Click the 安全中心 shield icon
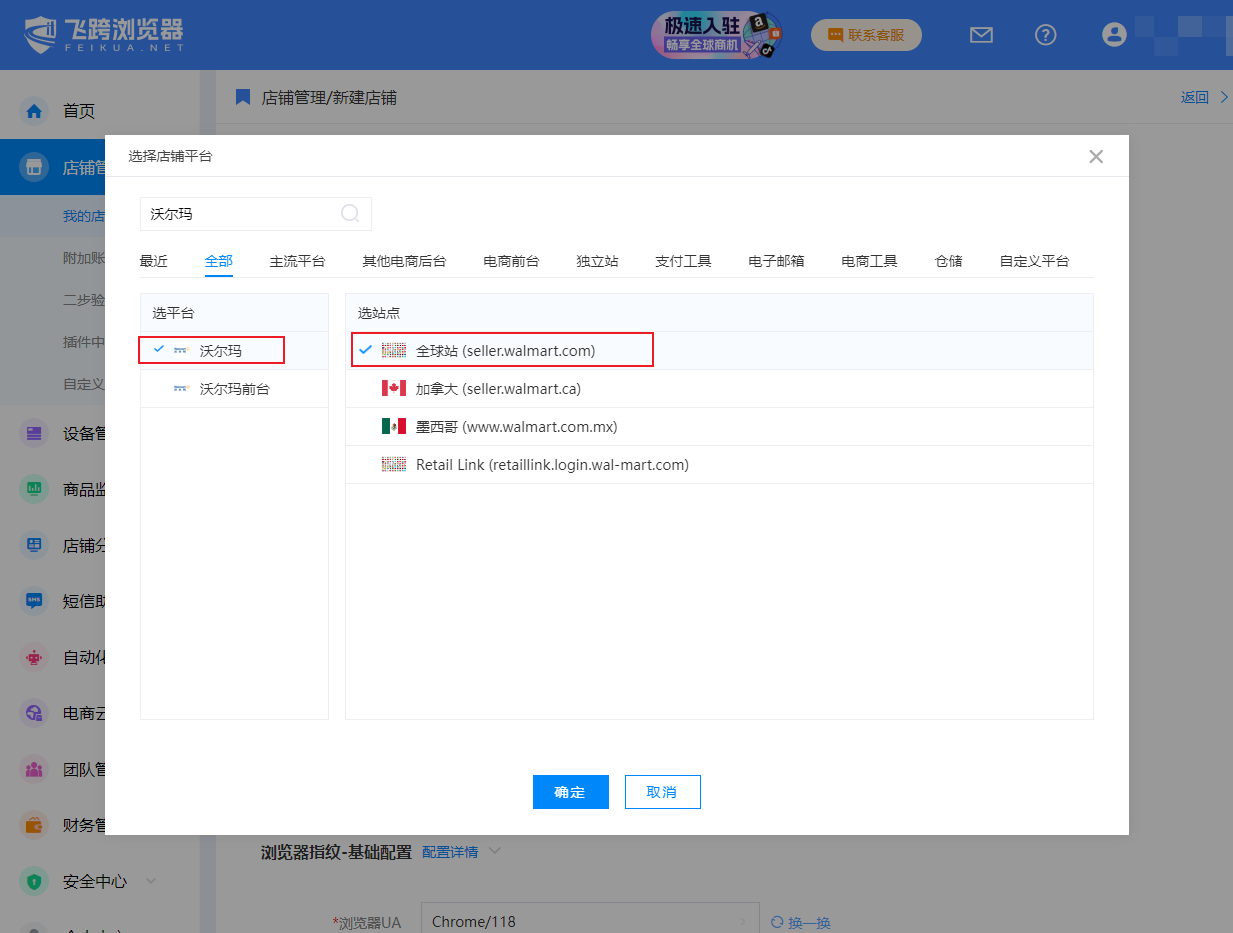1233x933 pixels. tap(35, 881)
